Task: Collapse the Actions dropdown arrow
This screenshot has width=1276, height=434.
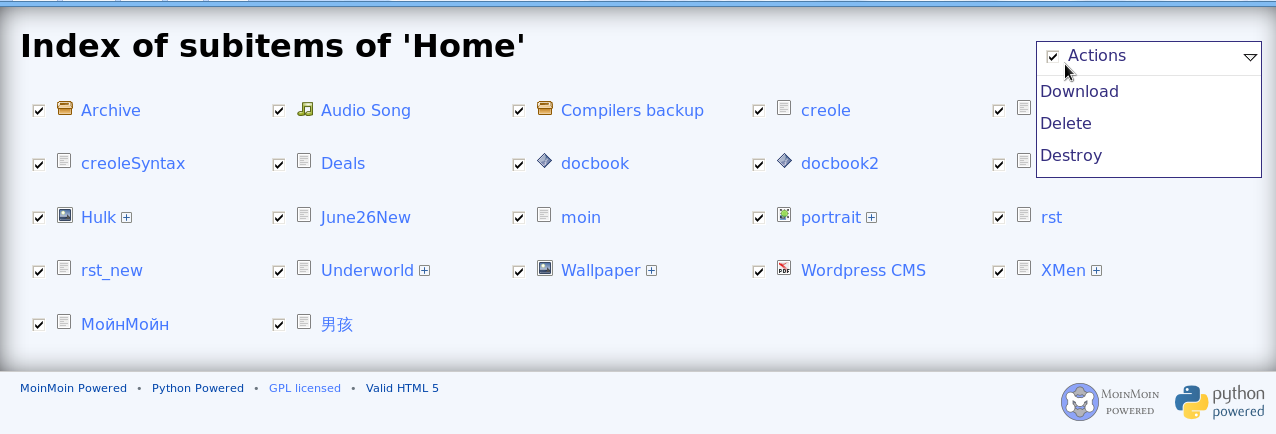Action: click(x=1250, y=57)
